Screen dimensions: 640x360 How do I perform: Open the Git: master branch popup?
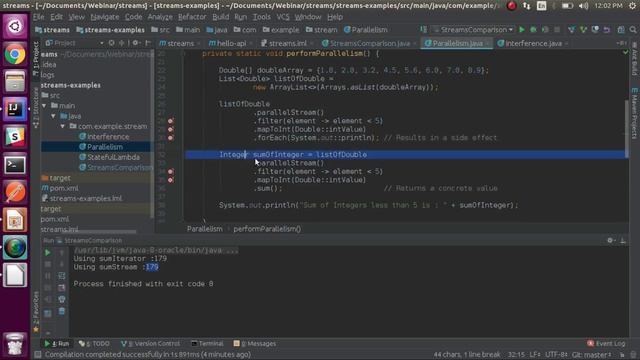coord(592,355)
